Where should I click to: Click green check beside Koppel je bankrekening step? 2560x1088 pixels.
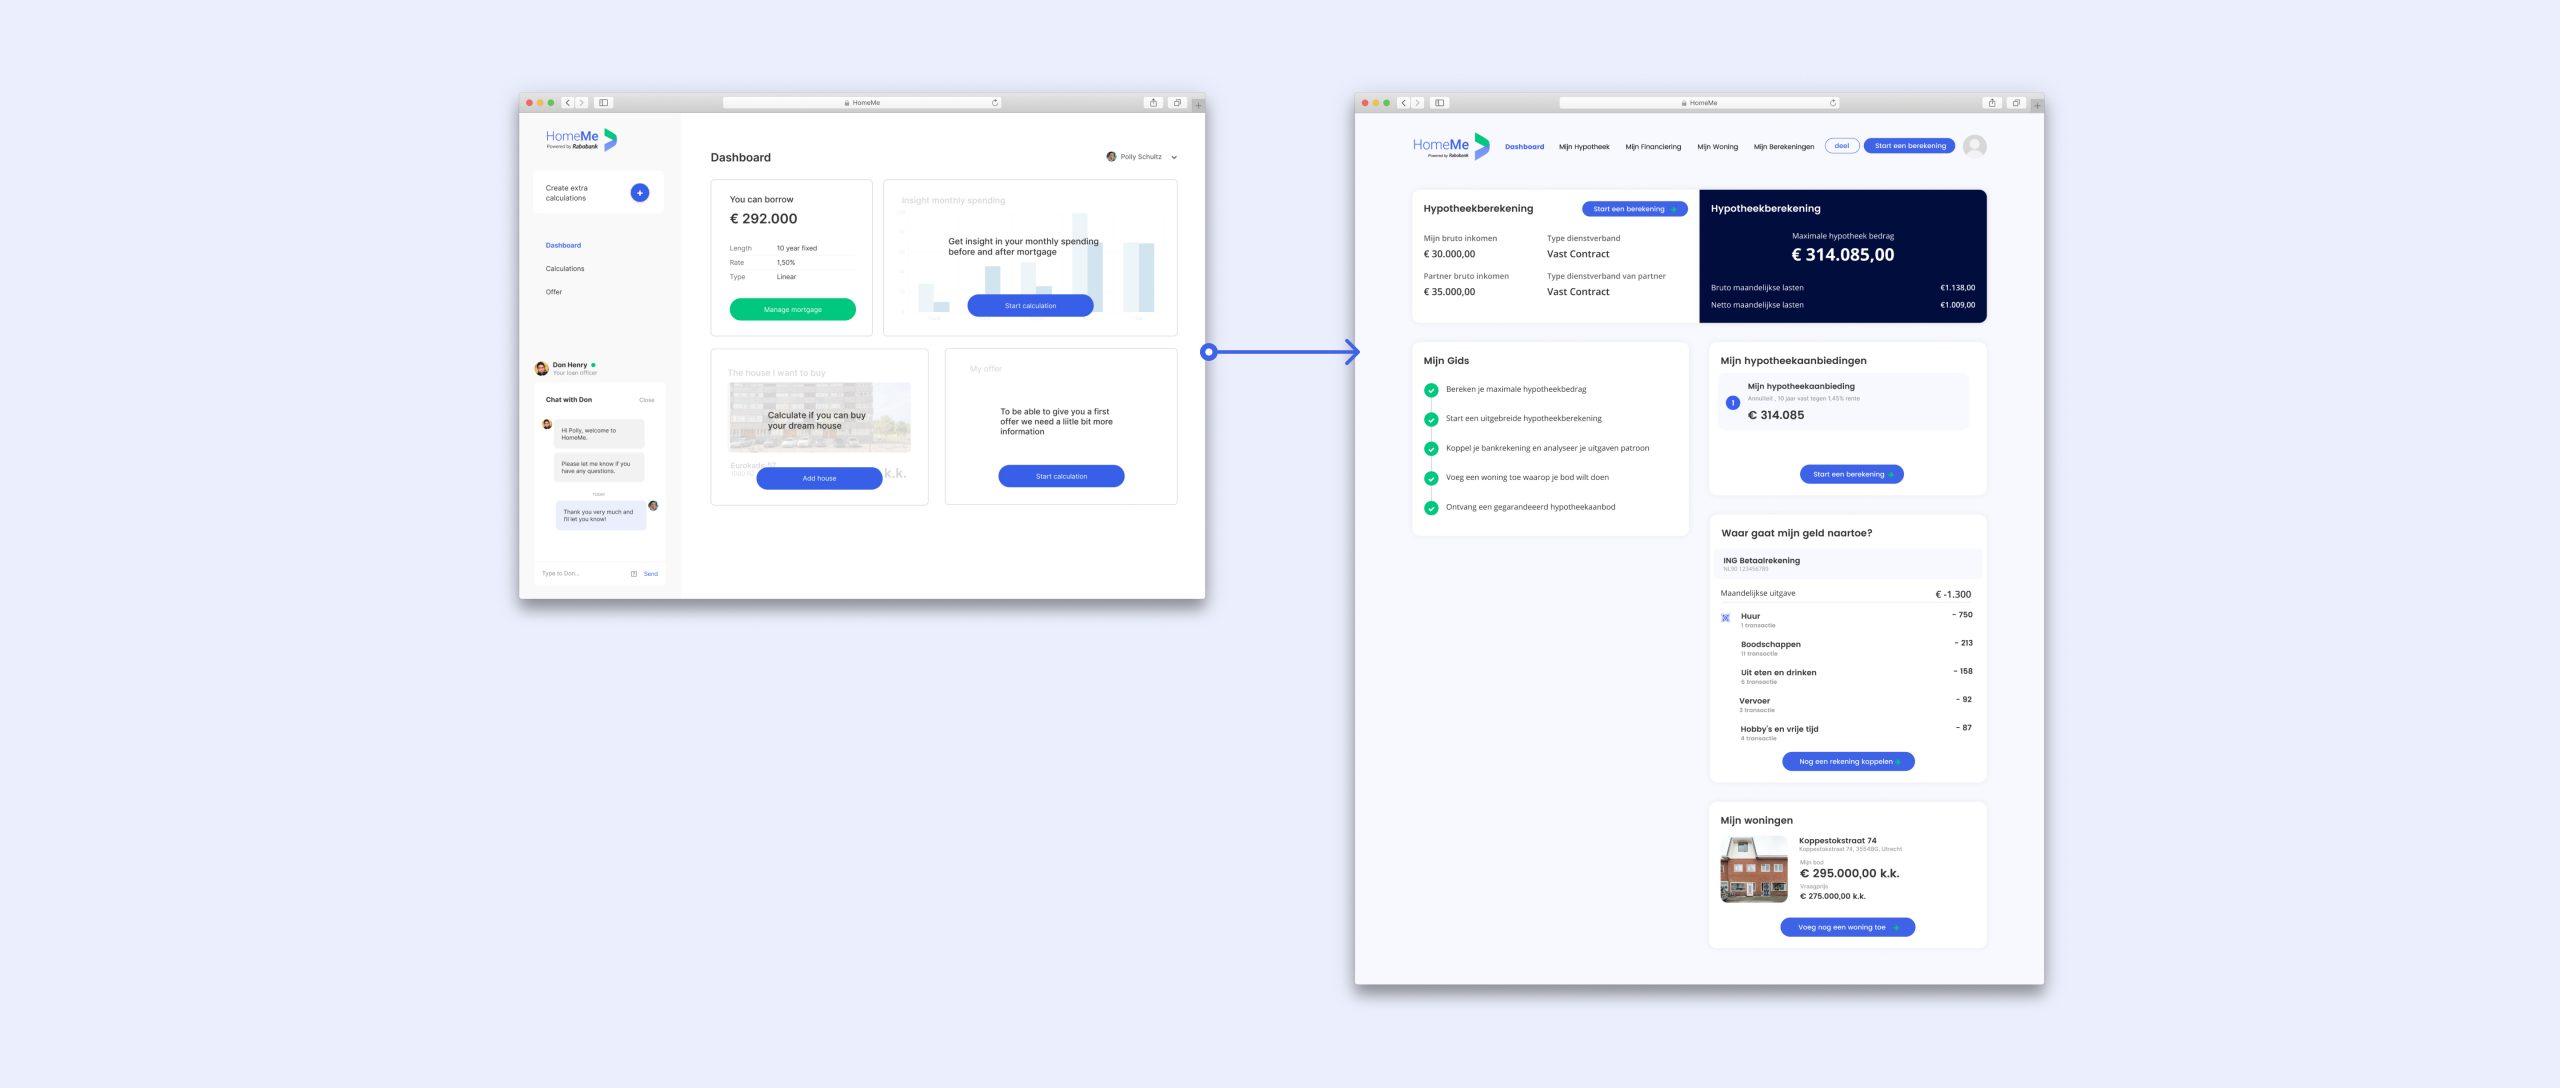click(1431, 449)
